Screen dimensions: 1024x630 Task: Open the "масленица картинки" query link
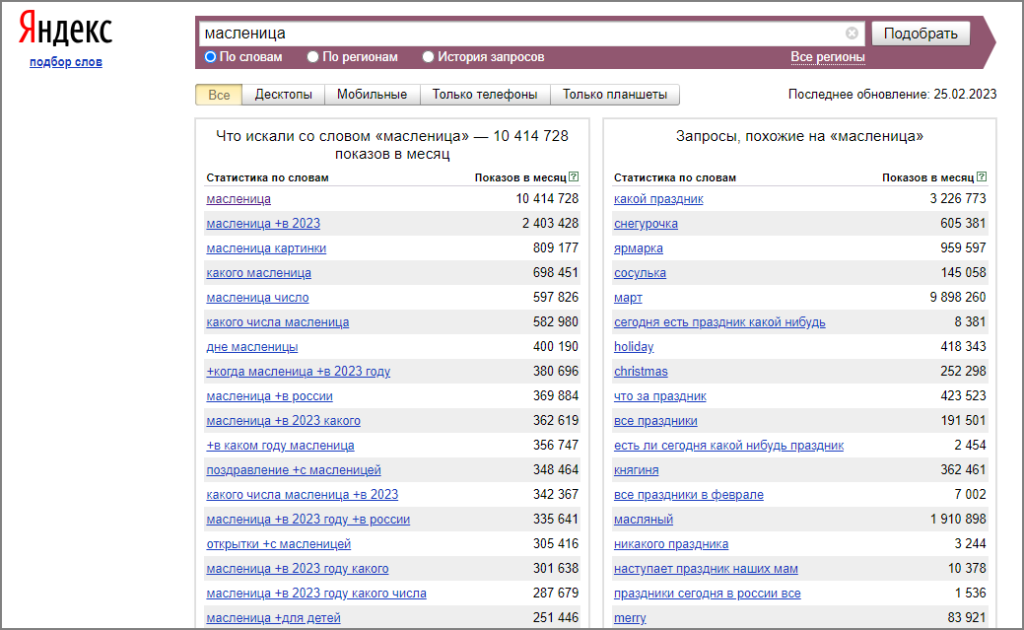click(x=266, y=248)
